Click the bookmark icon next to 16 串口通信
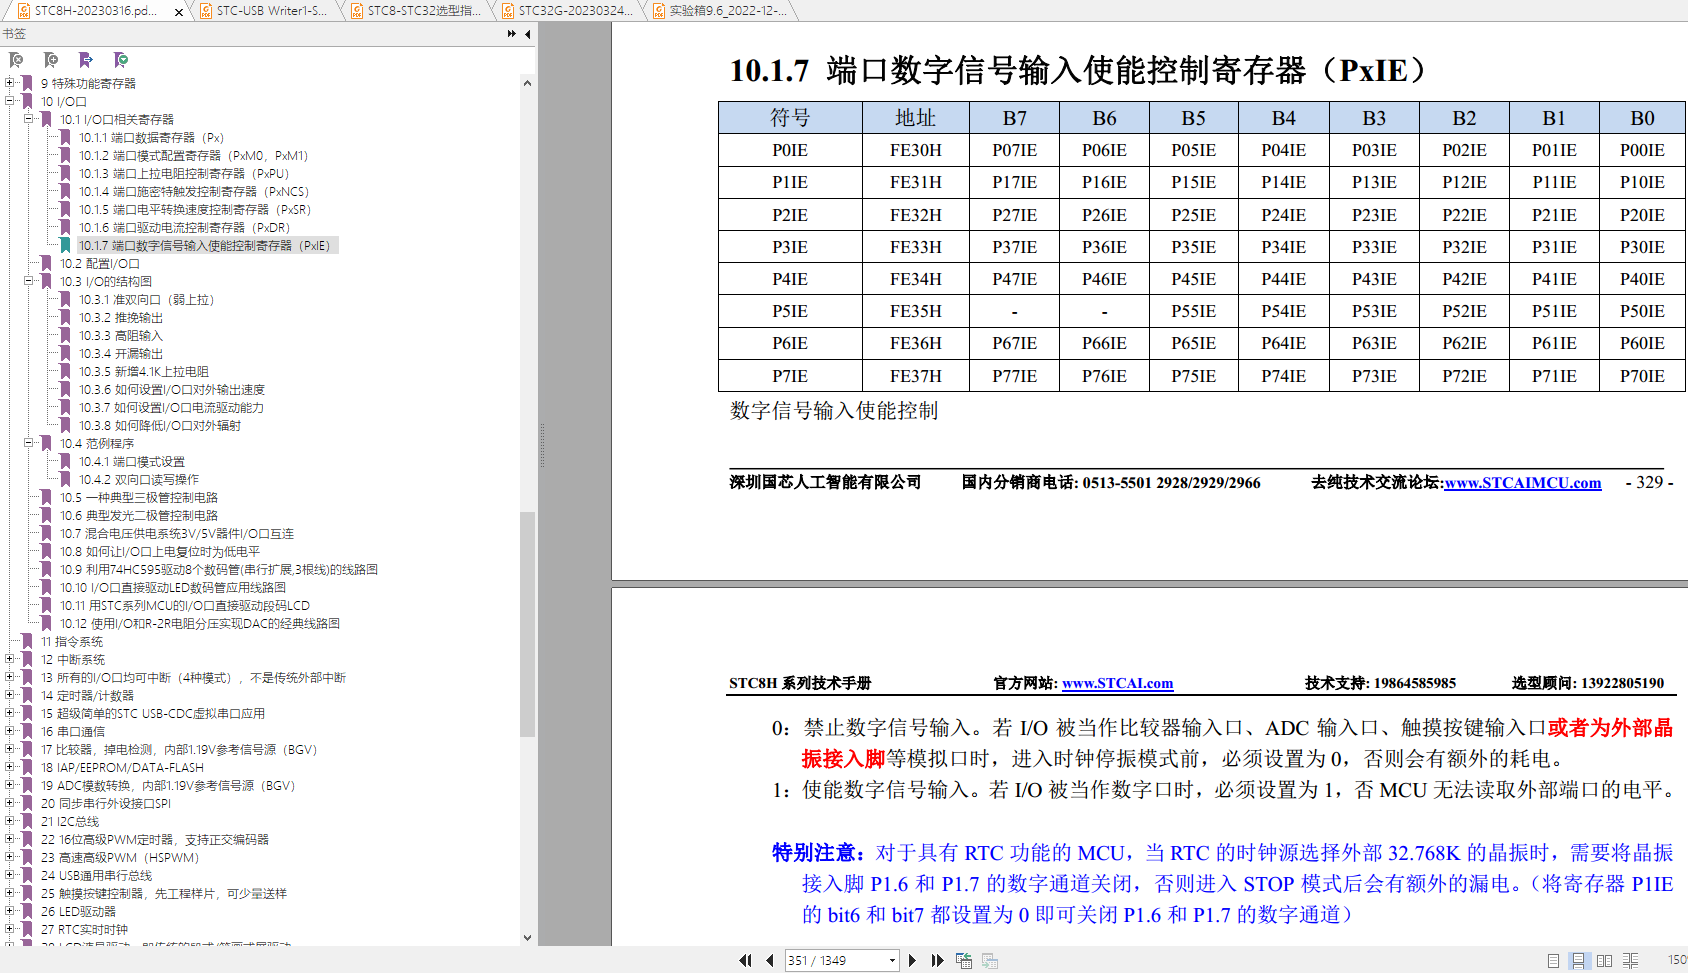Screen dimensions: 1688x973 [x=27, y=732]
